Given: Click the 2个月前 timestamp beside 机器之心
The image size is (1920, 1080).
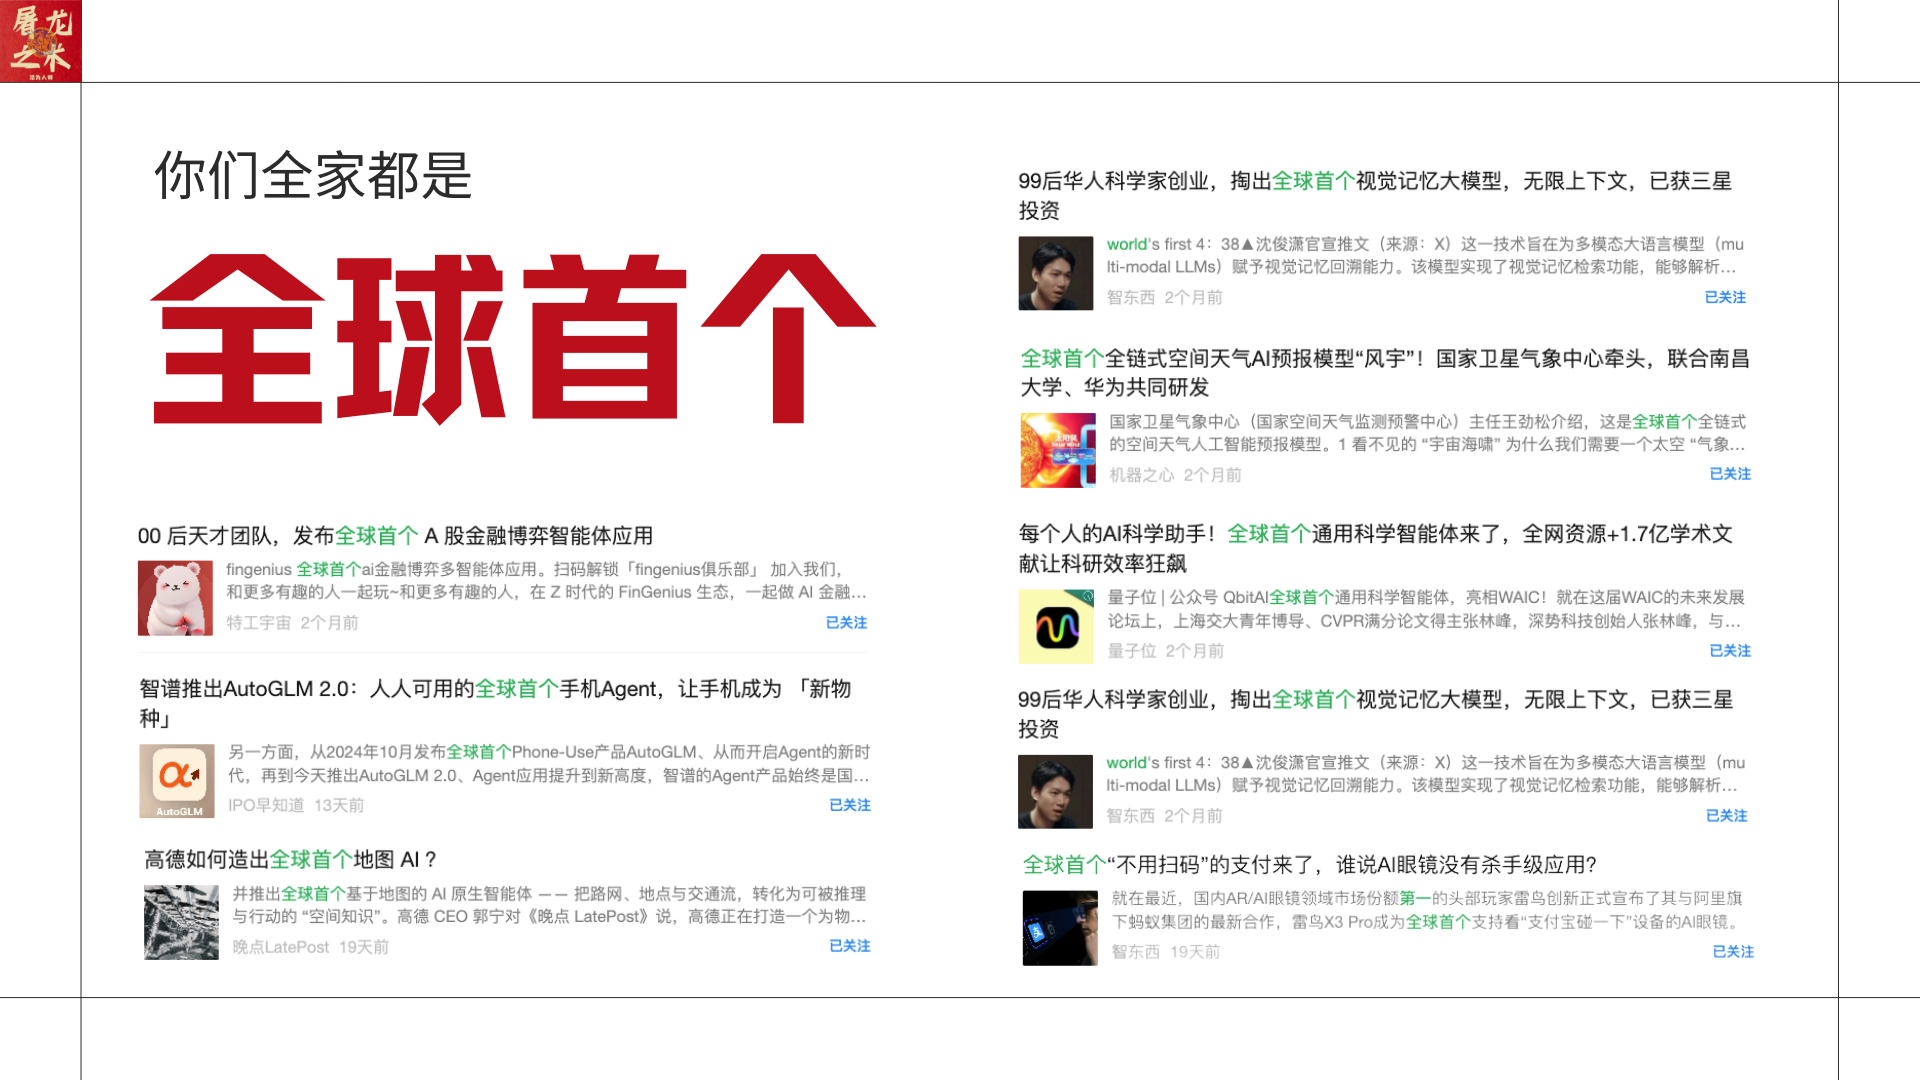Looking at the screenshot, I should (1212, 475).
